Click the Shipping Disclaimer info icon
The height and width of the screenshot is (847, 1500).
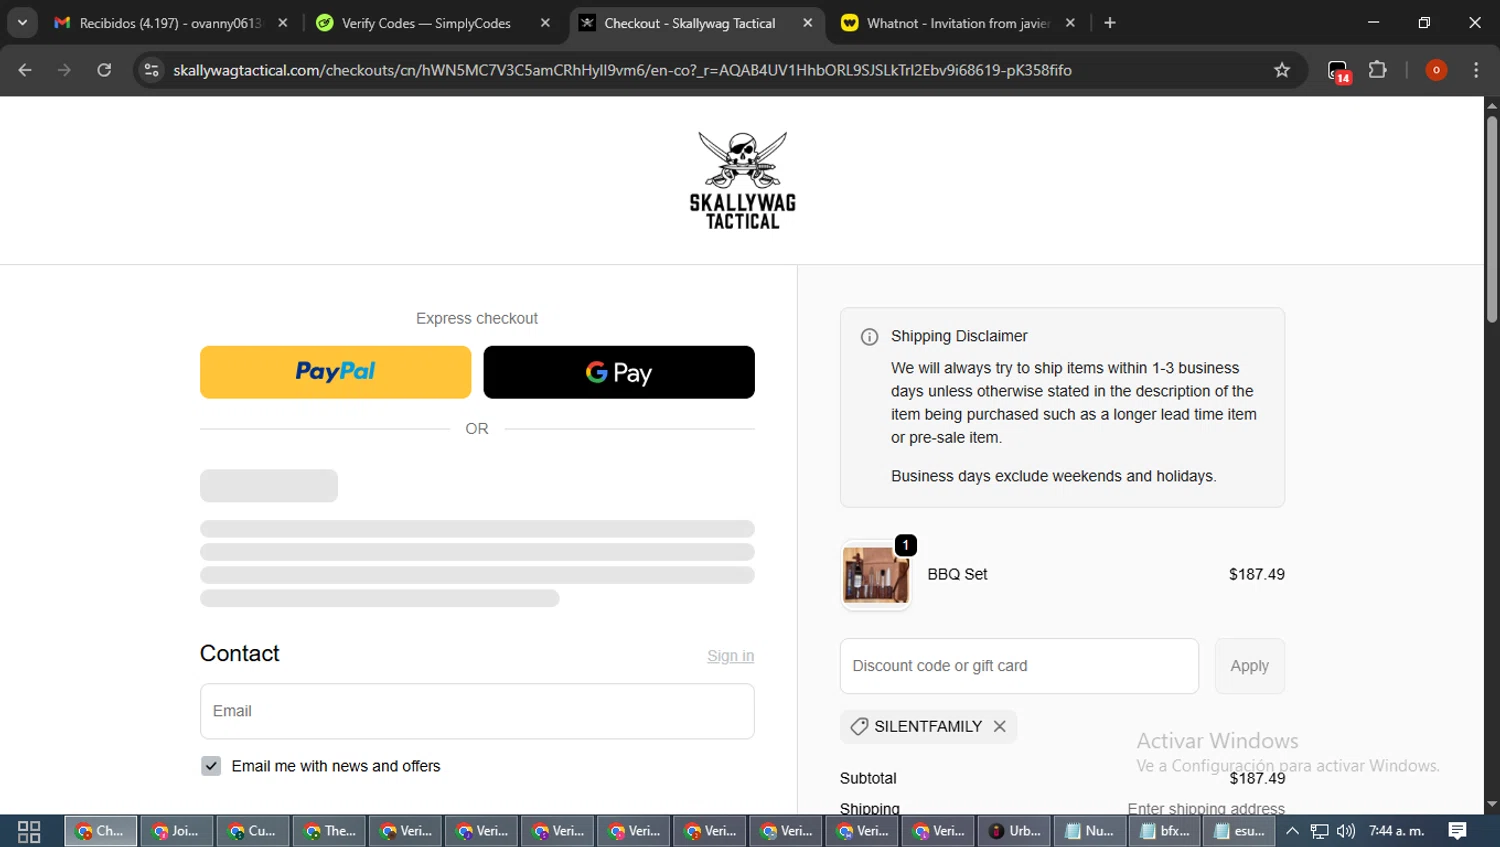pyautogui.click(x=869, y=337)
